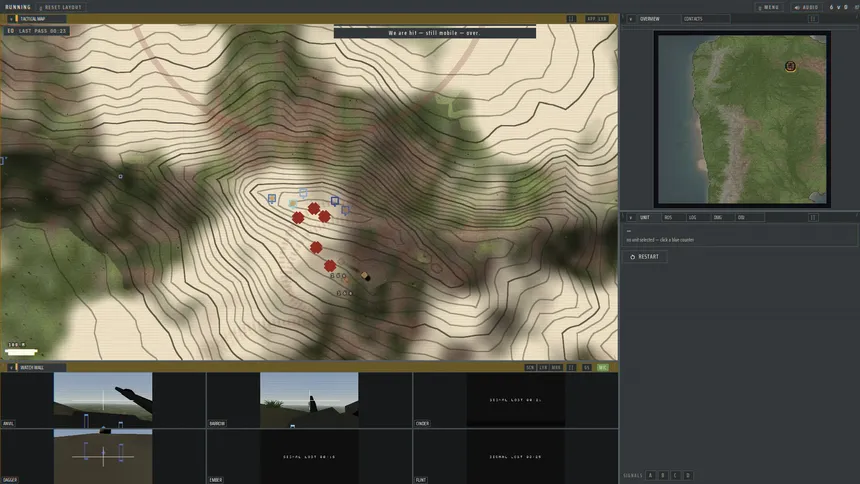This screenshot has width=860, height=484.
Task: Toggle the LYR watch wall mode
Action: (543, 368)
